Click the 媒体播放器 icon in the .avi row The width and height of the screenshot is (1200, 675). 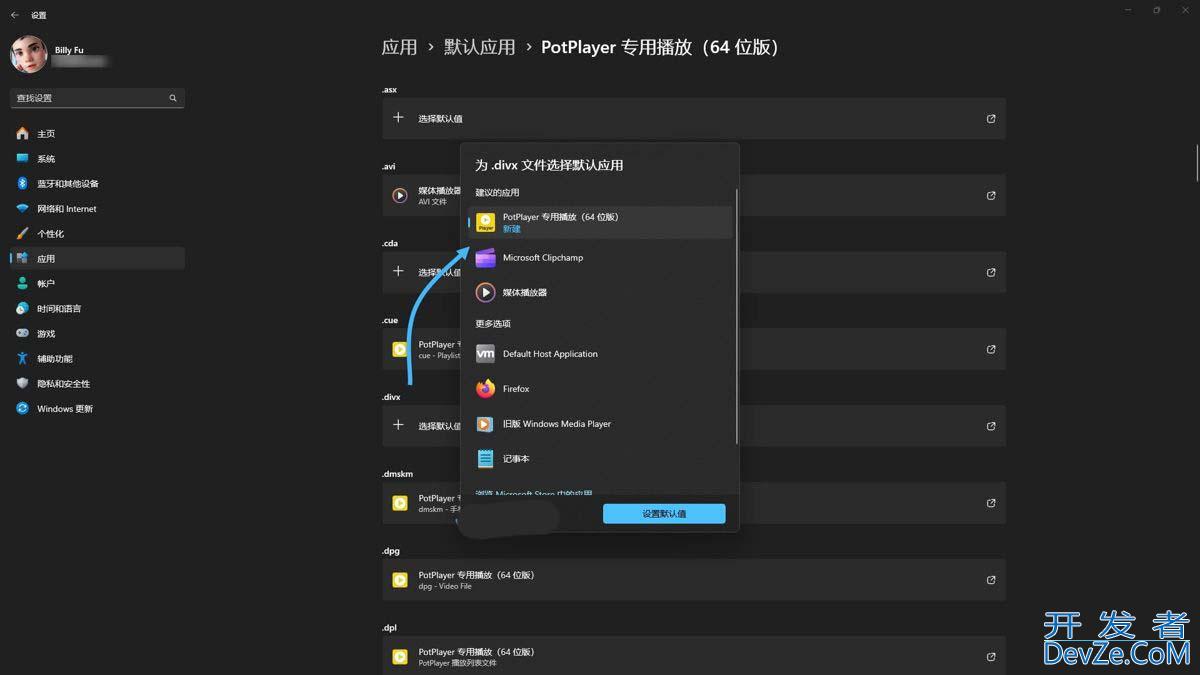399,195
